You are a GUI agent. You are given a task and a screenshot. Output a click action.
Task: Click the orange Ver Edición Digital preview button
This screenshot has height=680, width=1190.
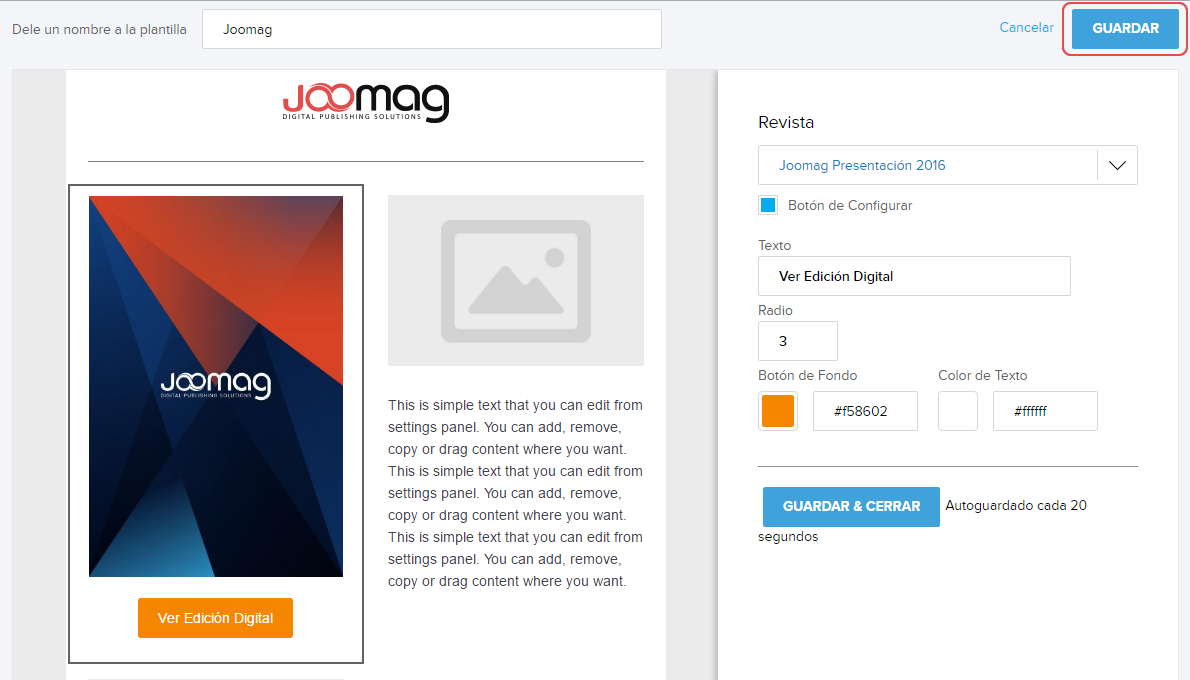[215, 618]
